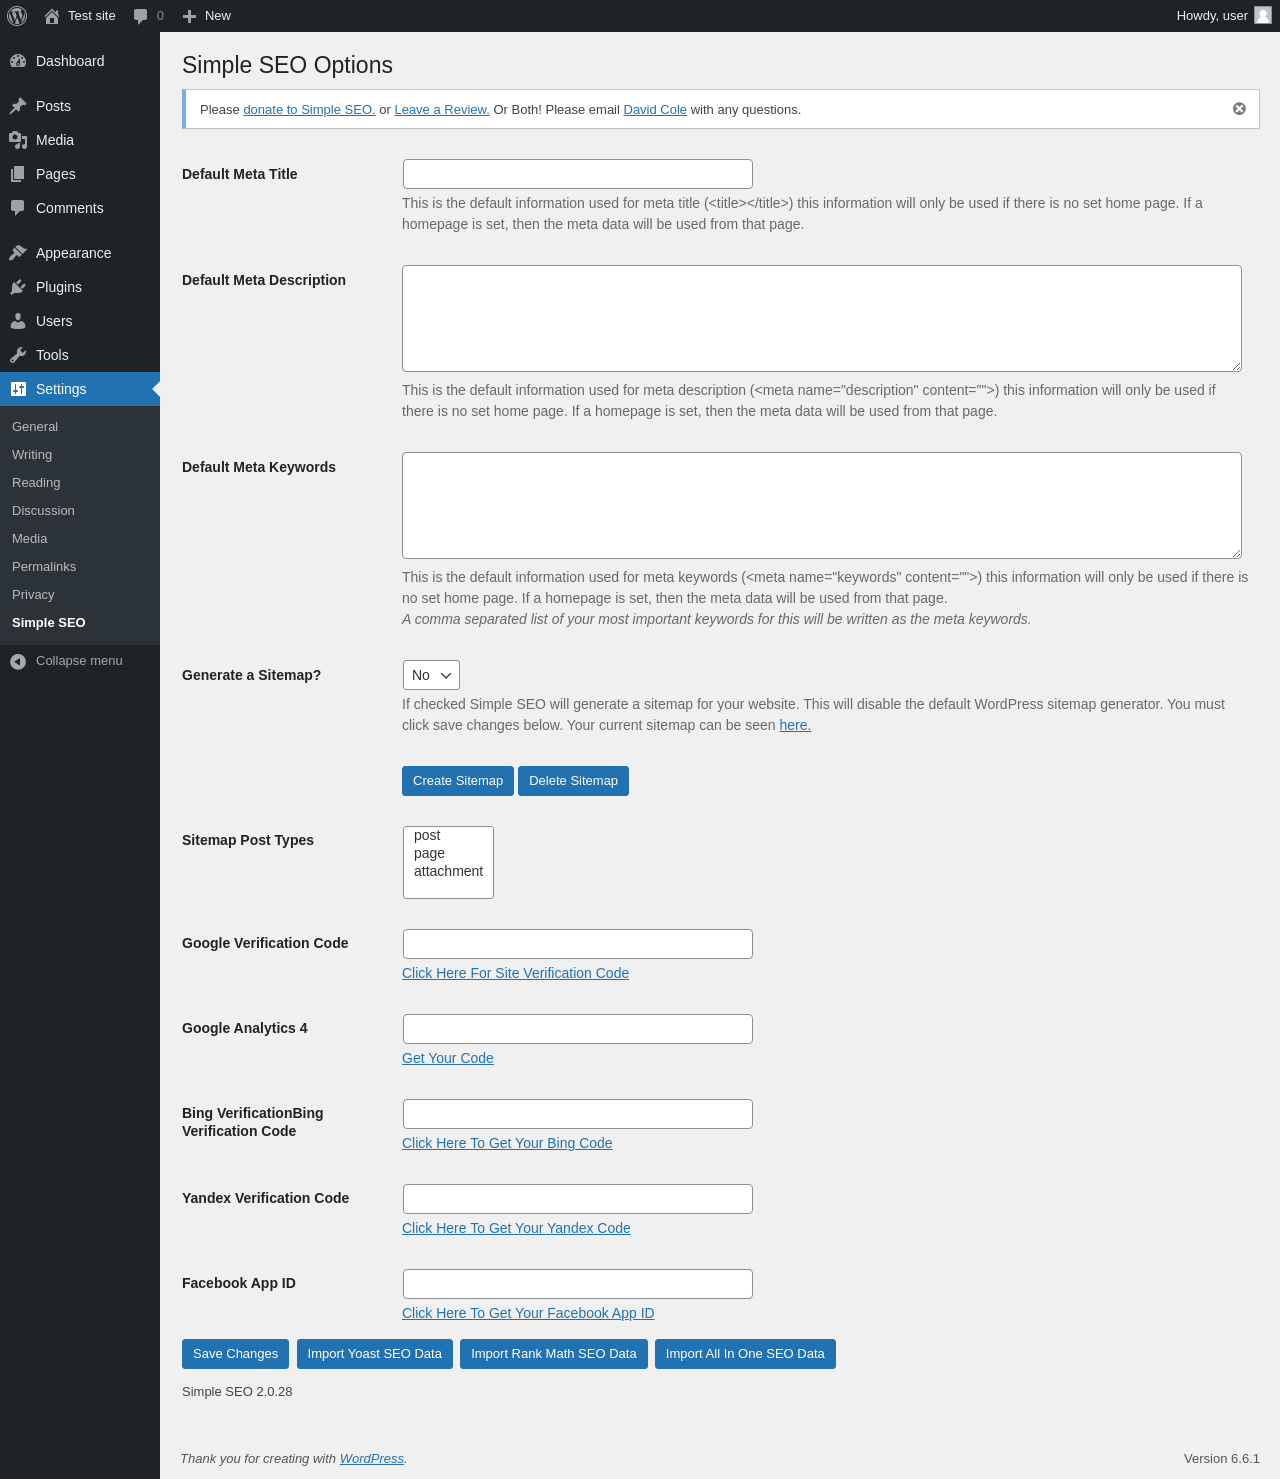Click the Media library icon in the main sidebar
The width and height of the screenshot is (1280, 1479).
tap(18, 140)
